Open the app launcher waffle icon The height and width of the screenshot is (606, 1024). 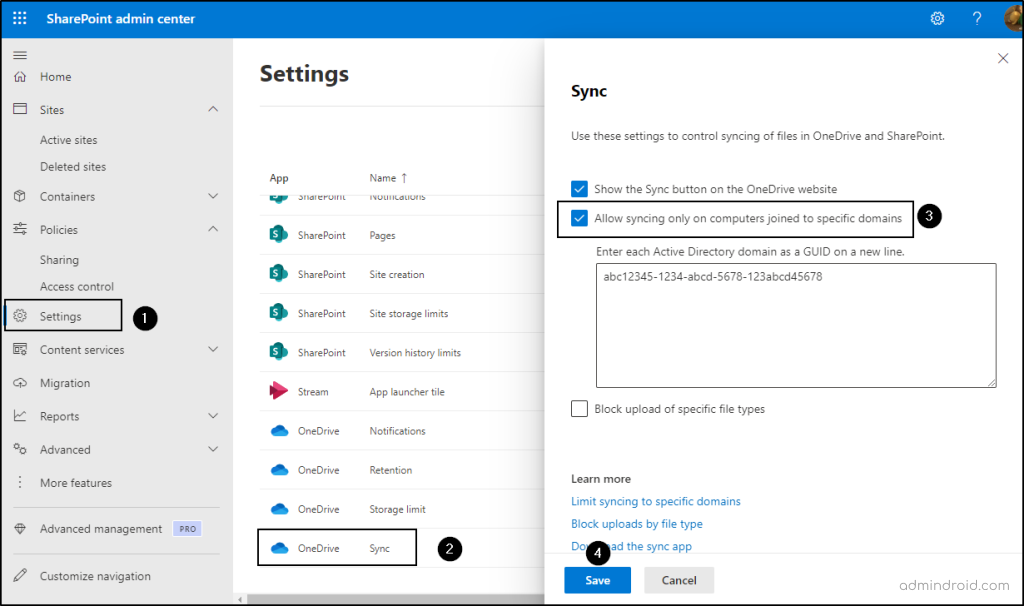click(x=20, y=19)
